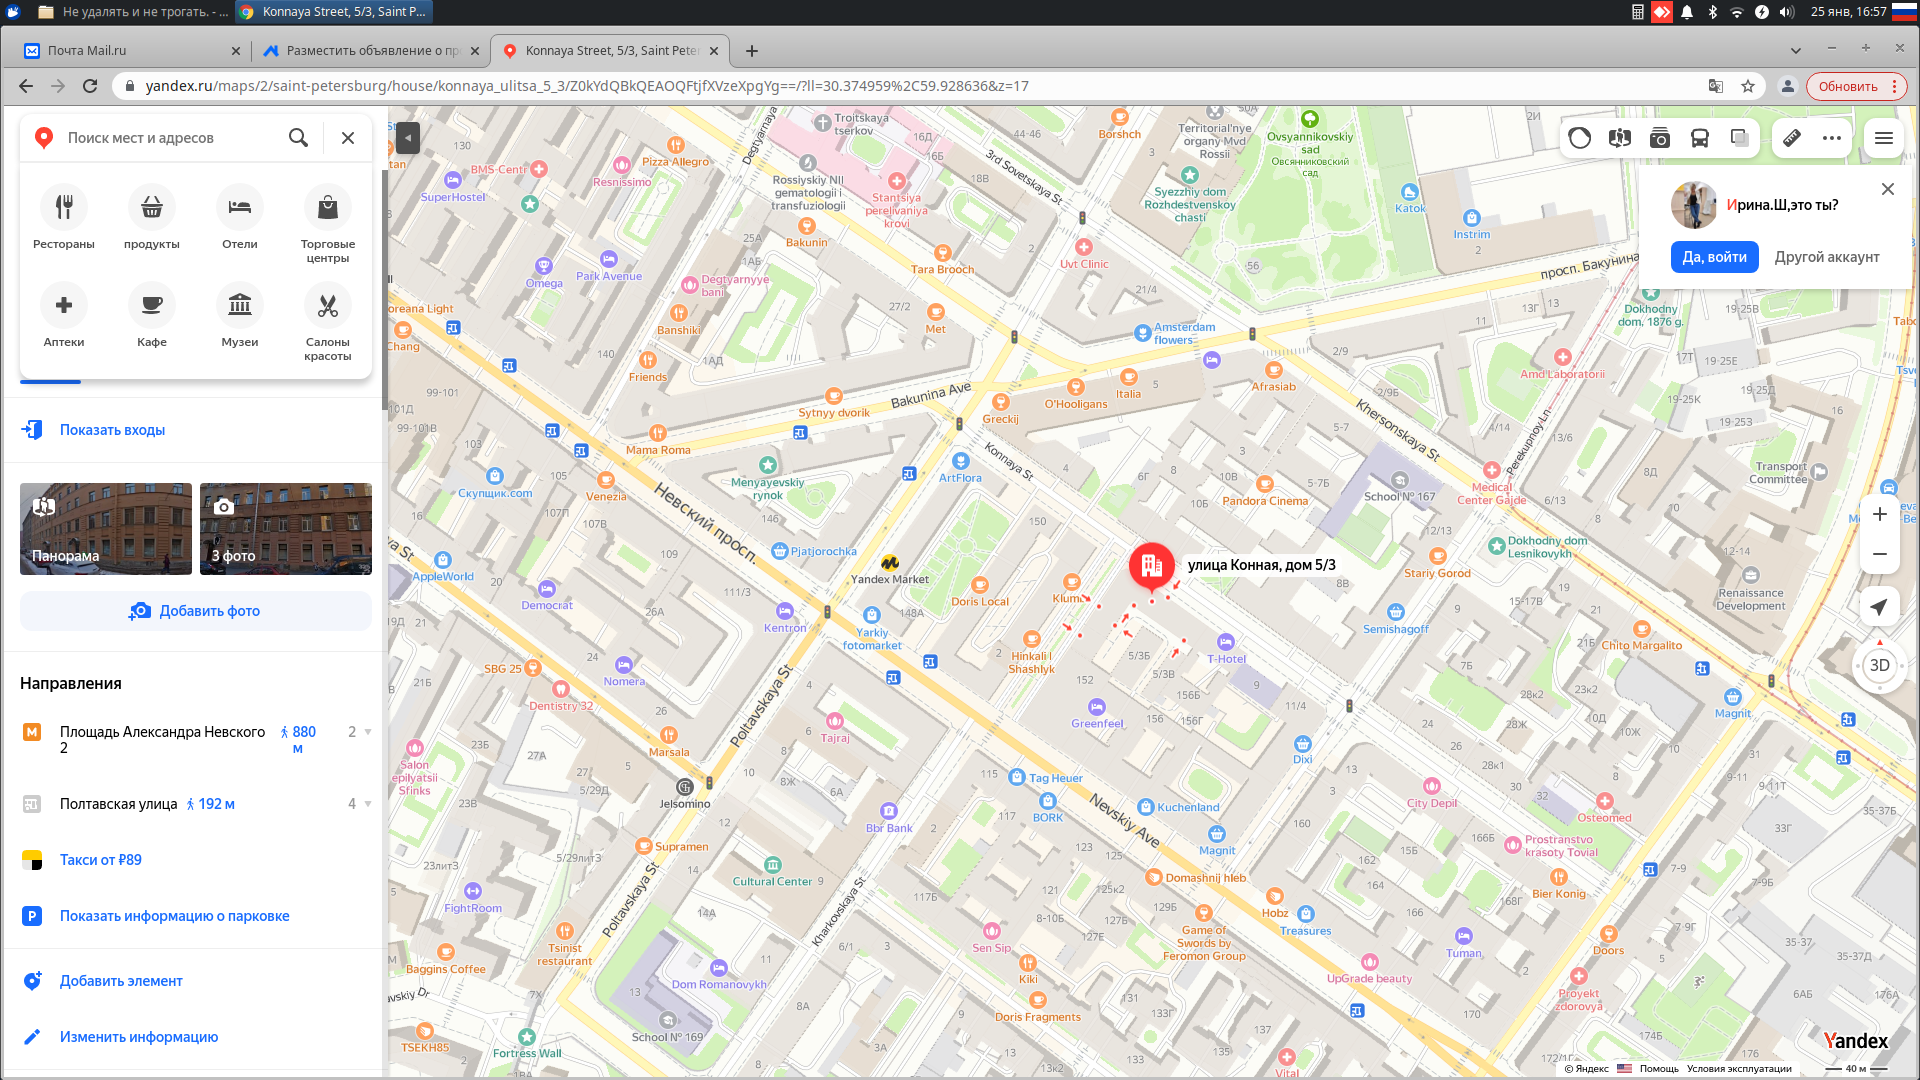This screenshot has width=1920, height=1080.
Task: Open the Панорама thumbnail
Action: click(x=106, y=529)
